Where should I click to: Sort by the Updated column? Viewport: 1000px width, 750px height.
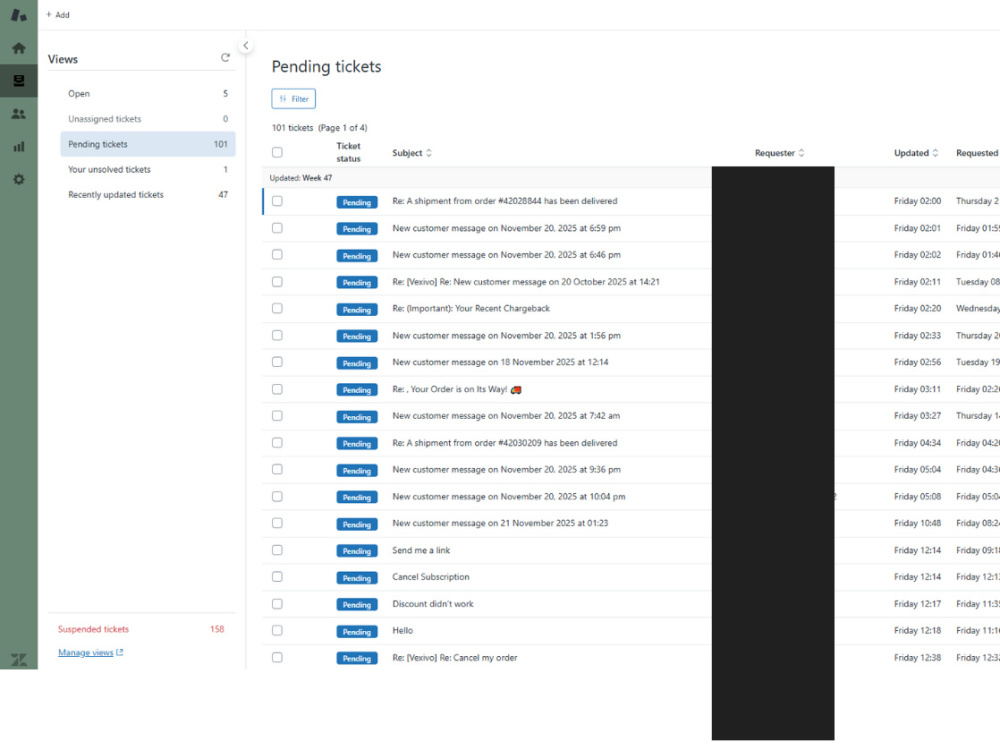click(x=916, y=153)
